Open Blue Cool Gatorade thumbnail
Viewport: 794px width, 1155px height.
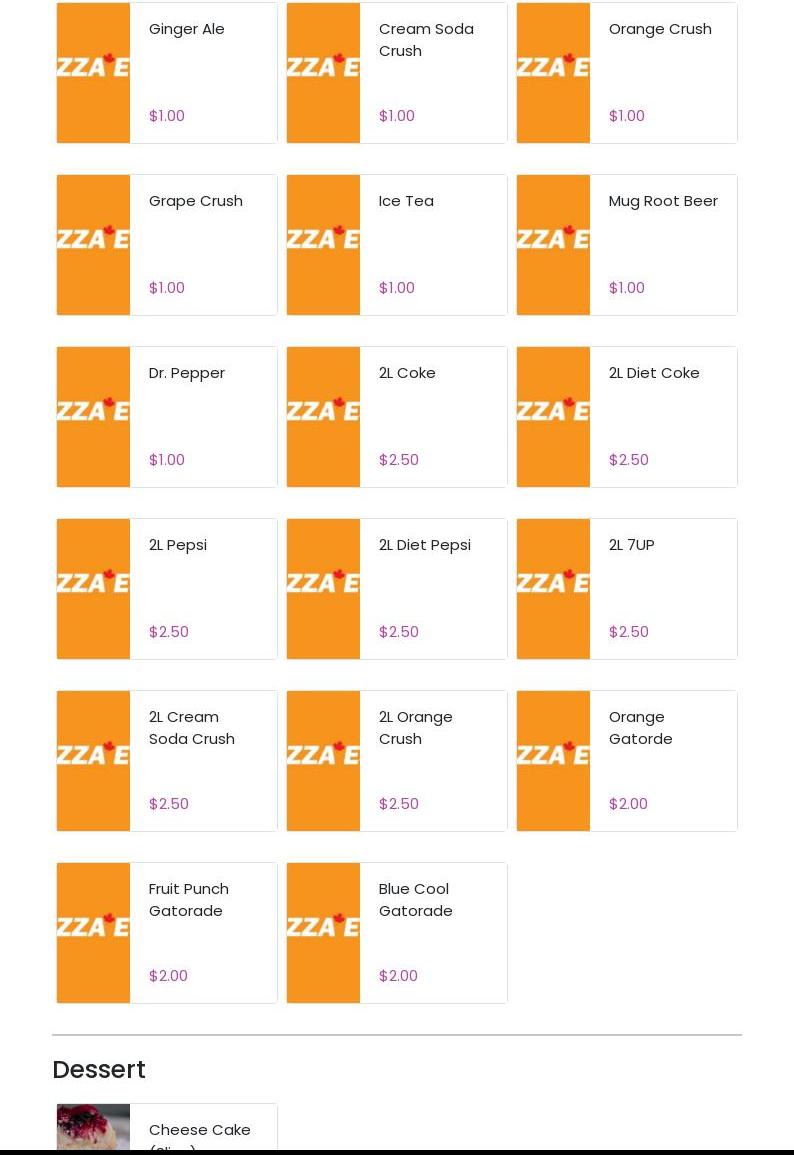[323, 933]
